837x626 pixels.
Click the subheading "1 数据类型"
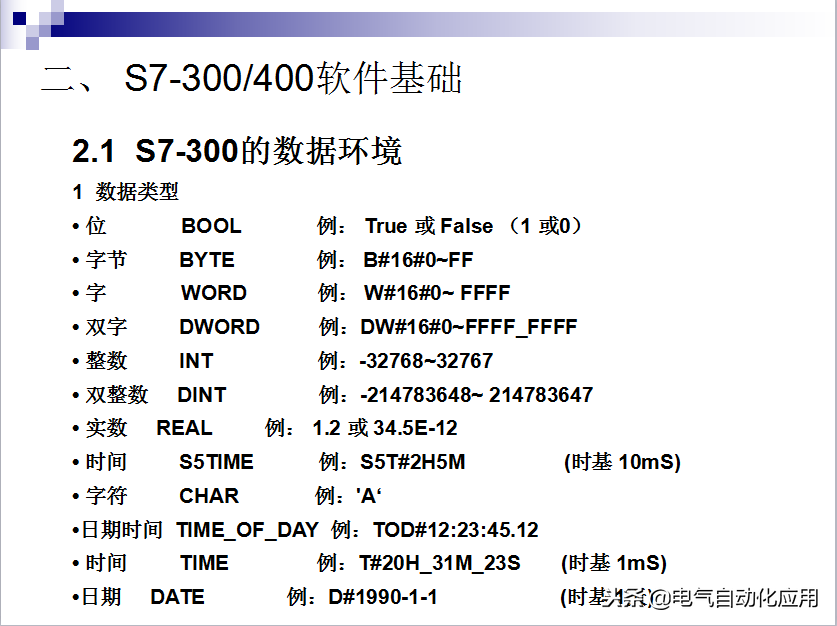click(125, 192)
